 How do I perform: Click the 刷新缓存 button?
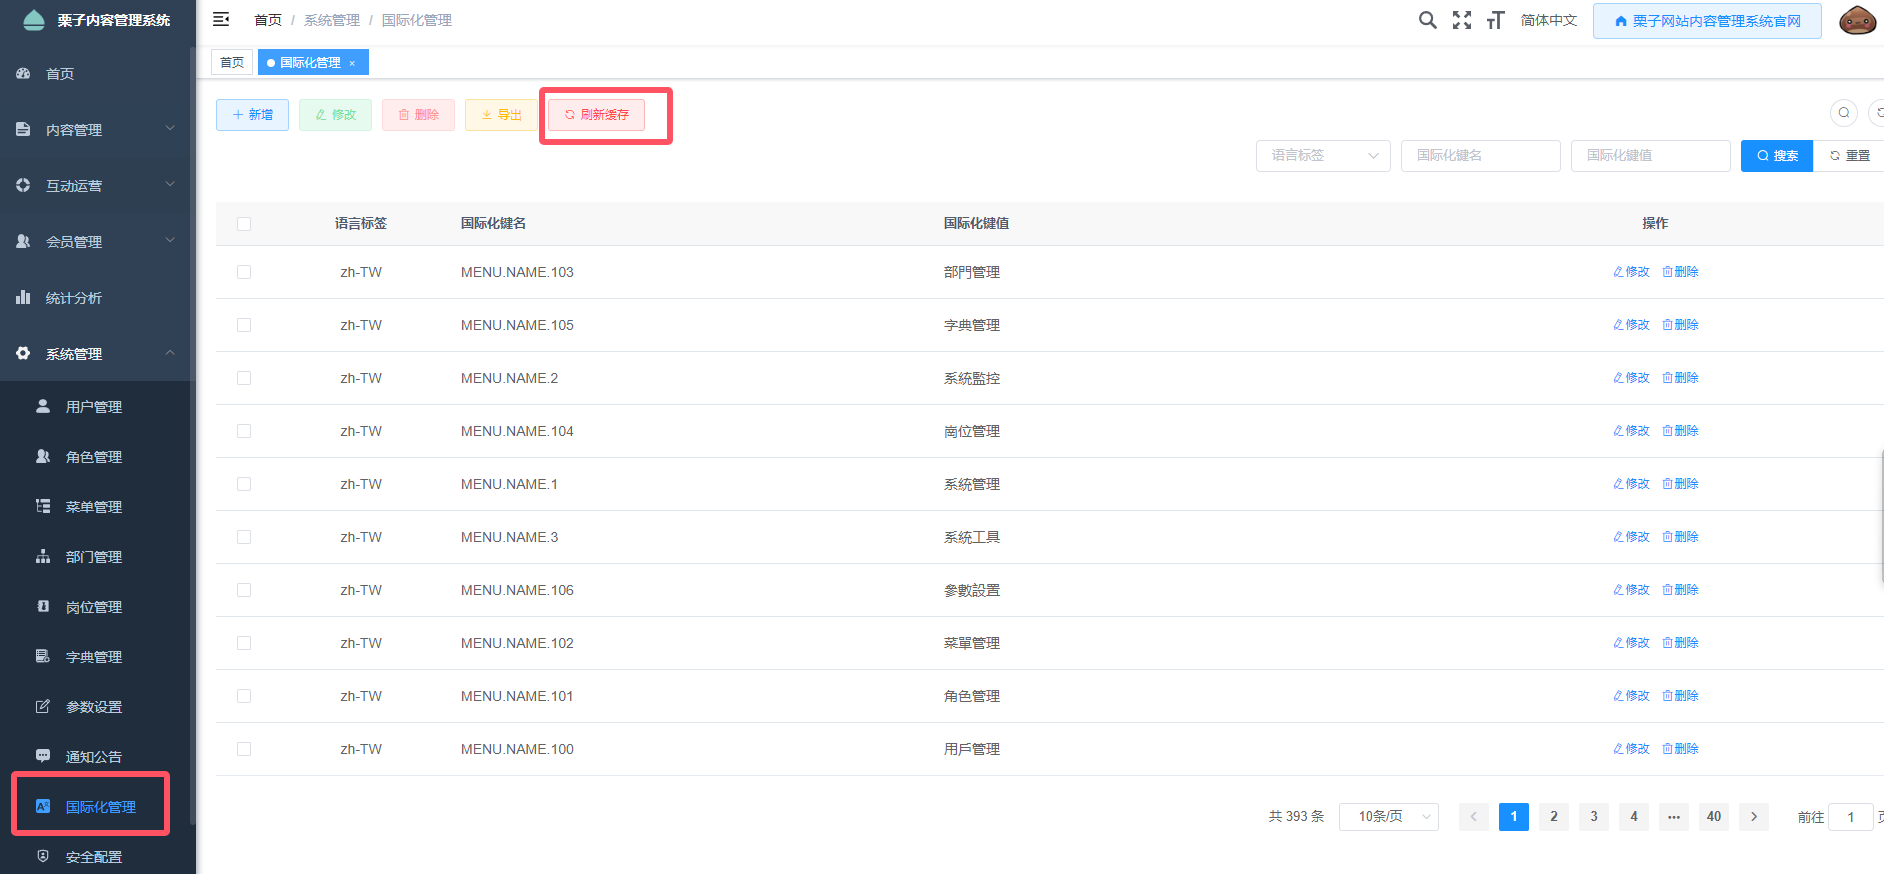point(596,115)
